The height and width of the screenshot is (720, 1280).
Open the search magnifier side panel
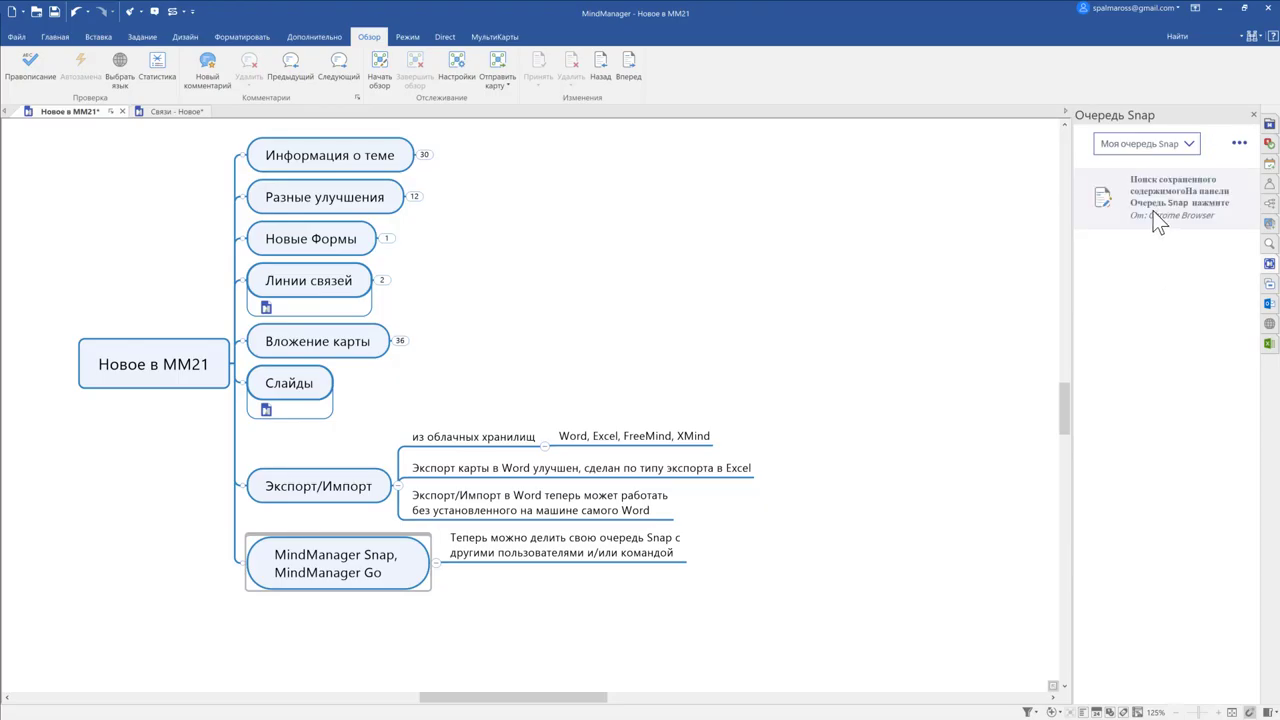[1270, 244]
